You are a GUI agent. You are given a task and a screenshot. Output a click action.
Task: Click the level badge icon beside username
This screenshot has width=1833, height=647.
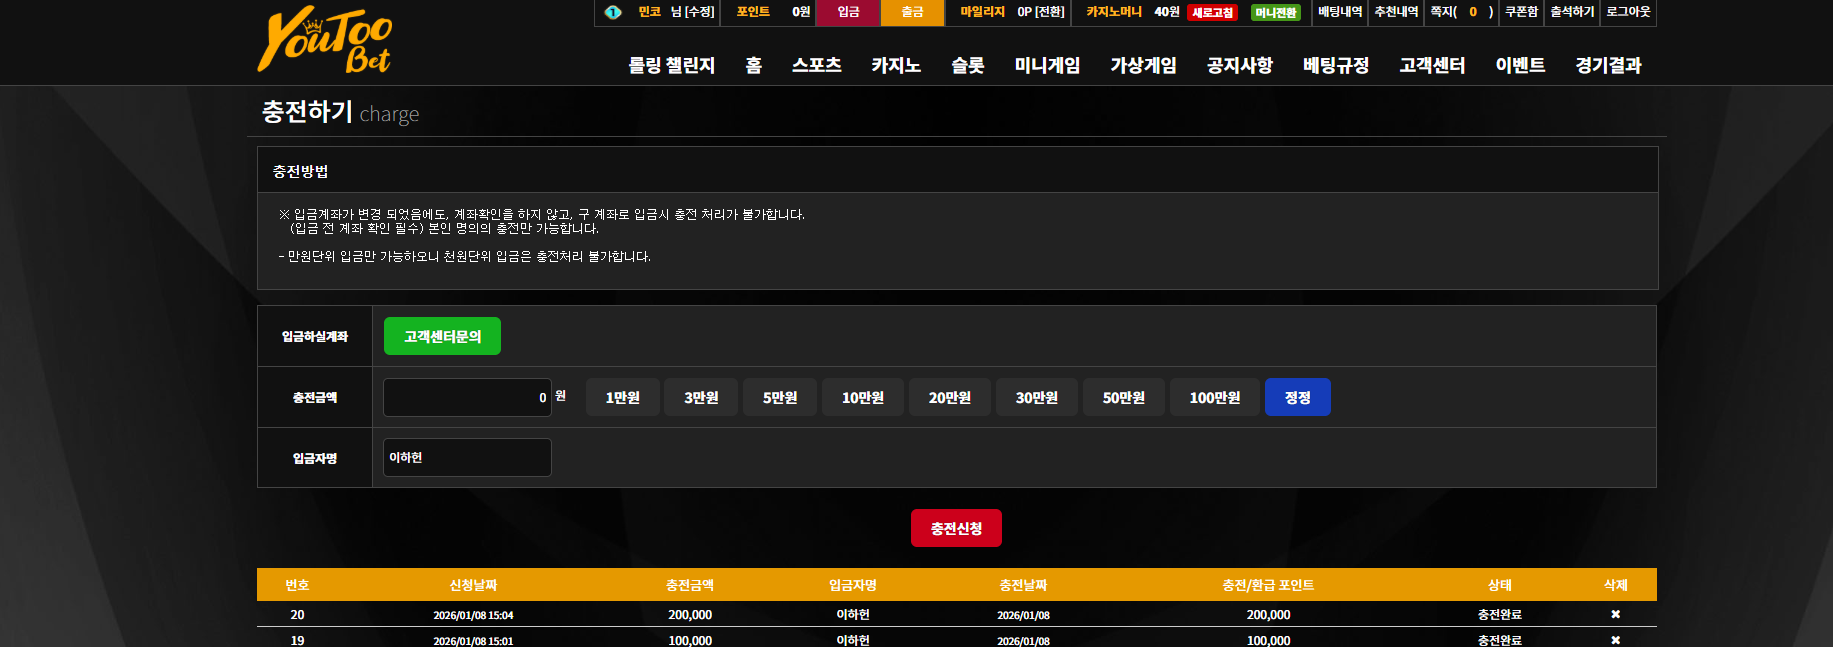[x=613, y=12]
